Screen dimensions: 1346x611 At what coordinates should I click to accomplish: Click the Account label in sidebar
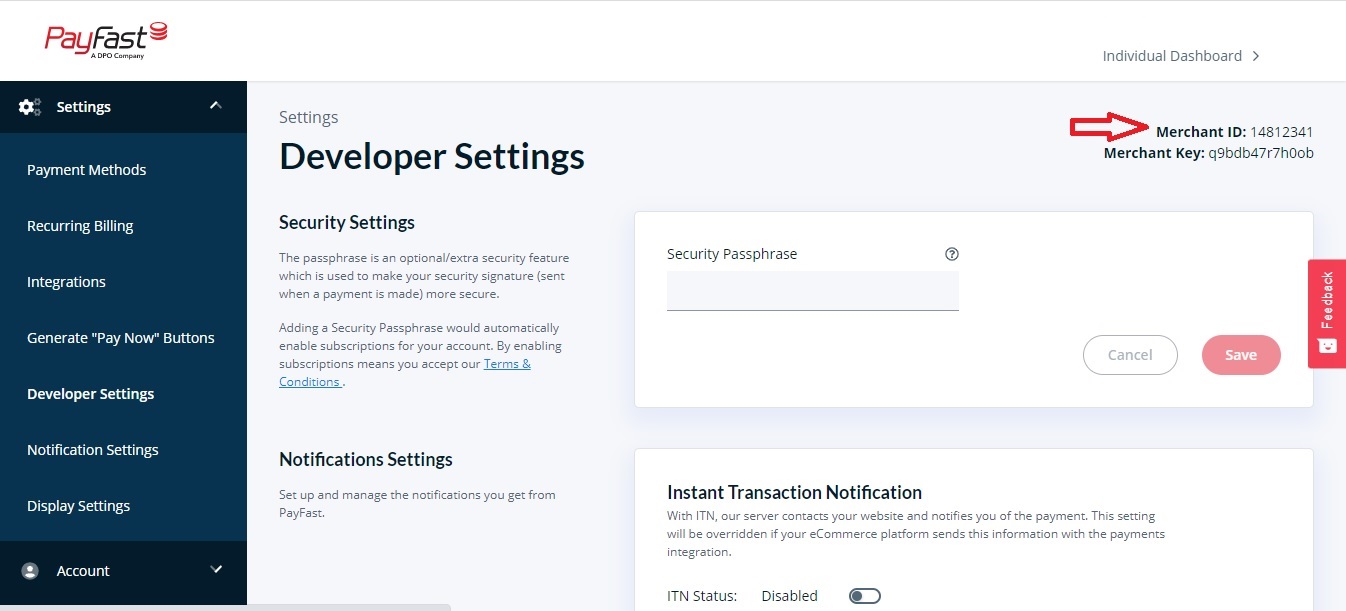click(x=83, y=571)
